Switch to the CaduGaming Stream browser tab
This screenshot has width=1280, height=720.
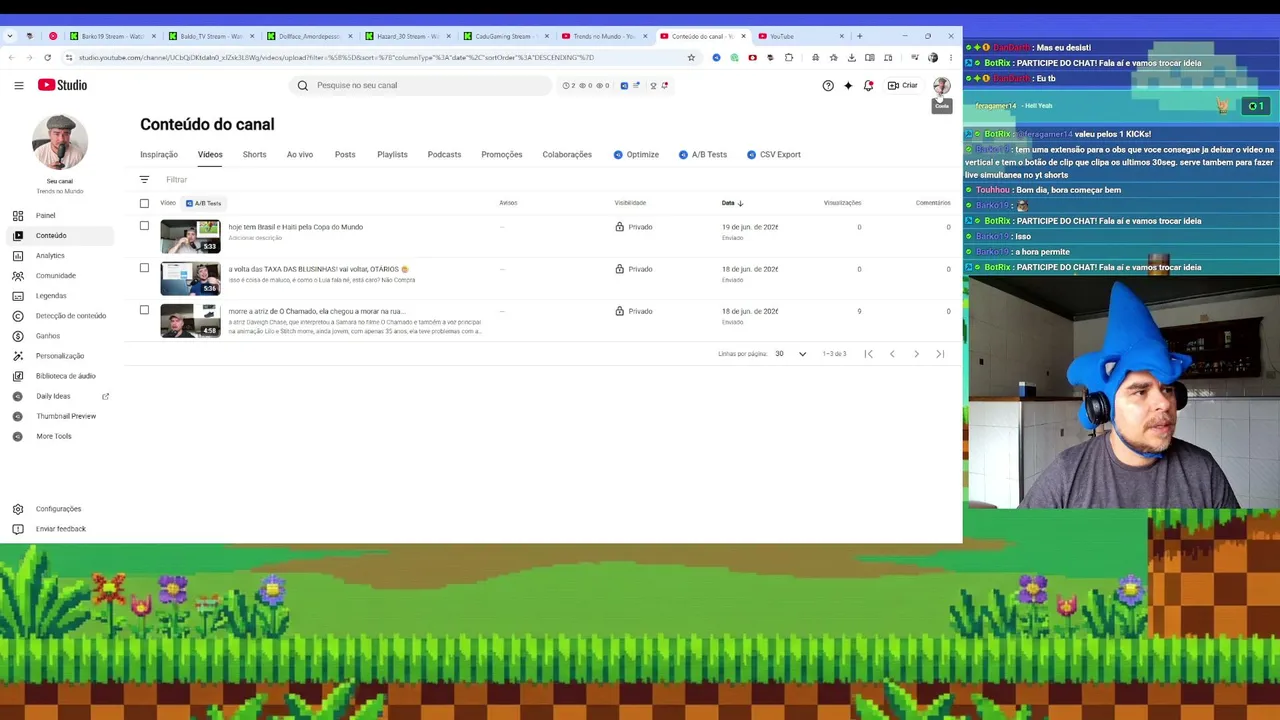pos(506,37)
